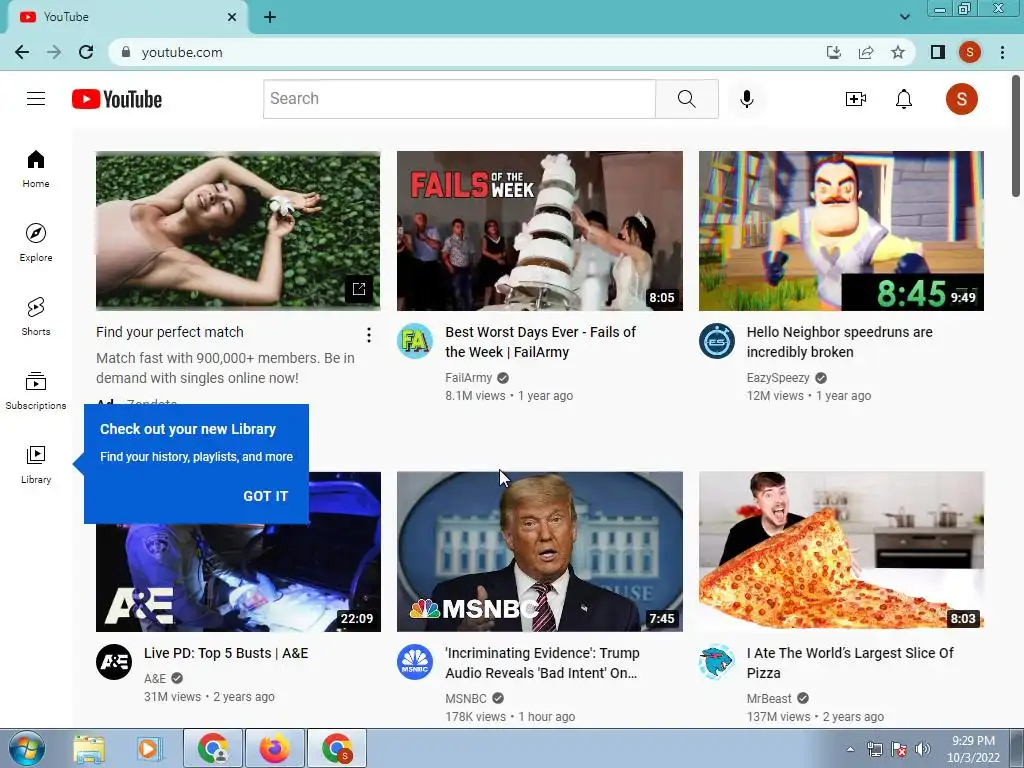
Task: Expand the tab search chevron
Action: (x=904, y=17)
